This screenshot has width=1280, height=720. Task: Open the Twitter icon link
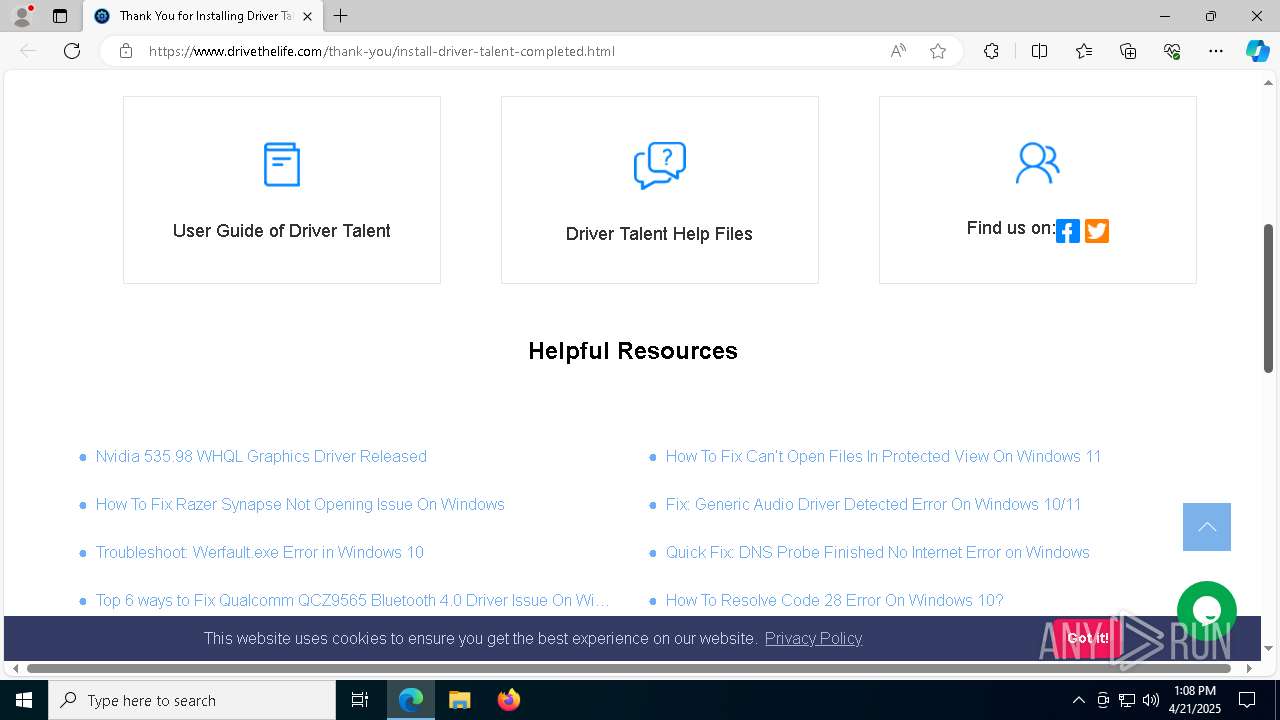[1097, 231]
